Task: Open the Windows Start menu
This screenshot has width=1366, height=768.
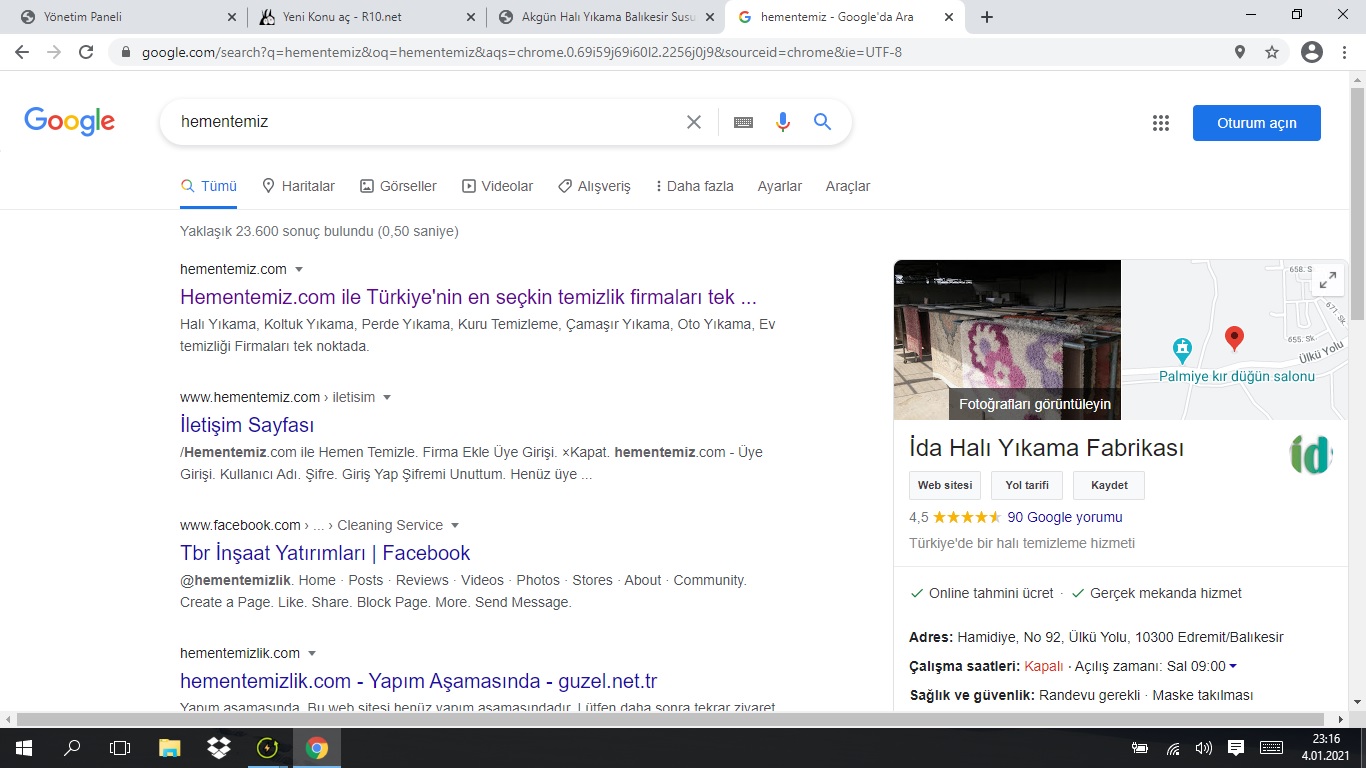Action: [x=23, y=748]
